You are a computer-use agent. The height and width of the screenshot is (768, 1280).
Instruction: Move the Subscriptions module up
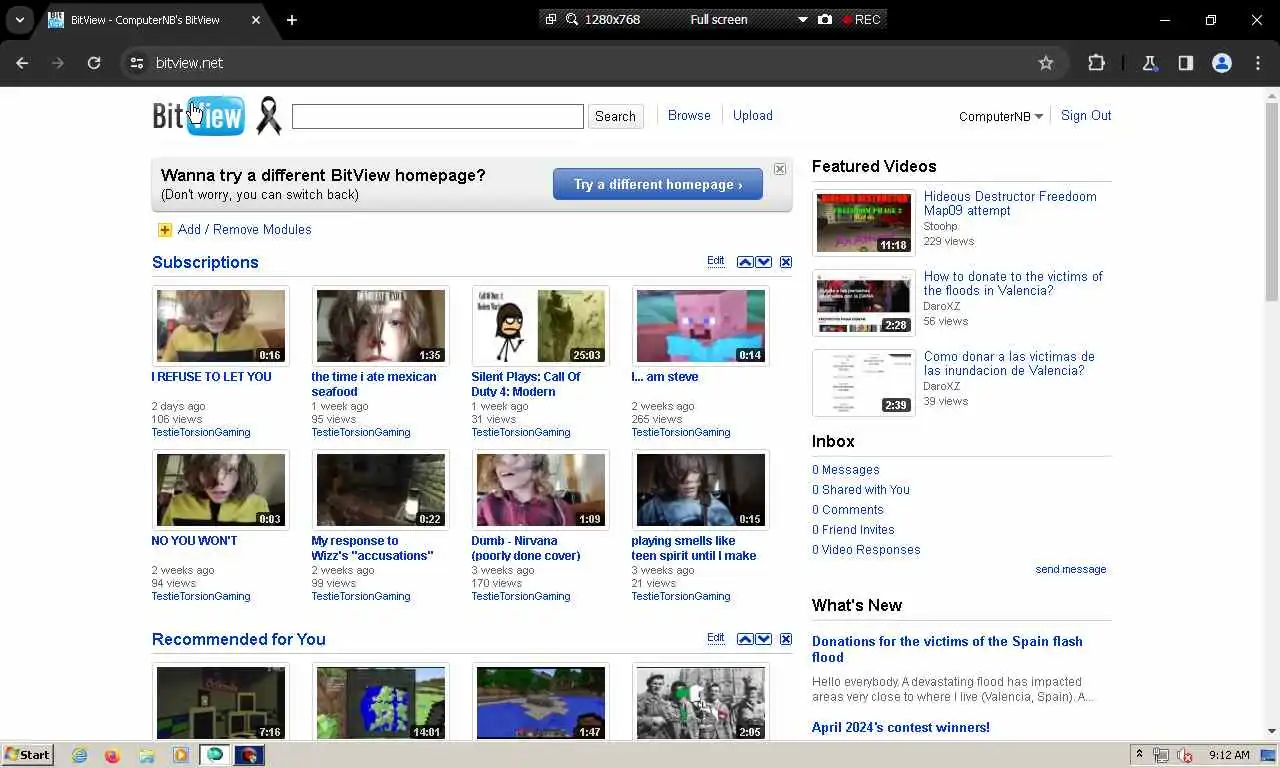(745, 262)
